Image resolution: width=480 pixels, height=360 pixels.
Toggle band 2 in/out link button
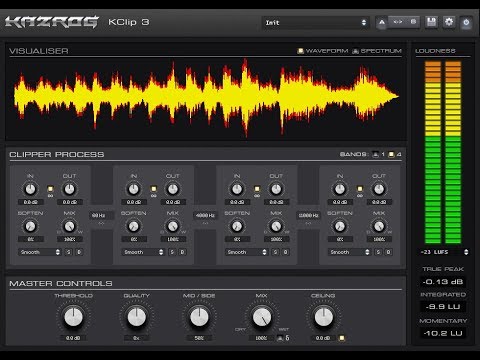[x=154, y=189]
